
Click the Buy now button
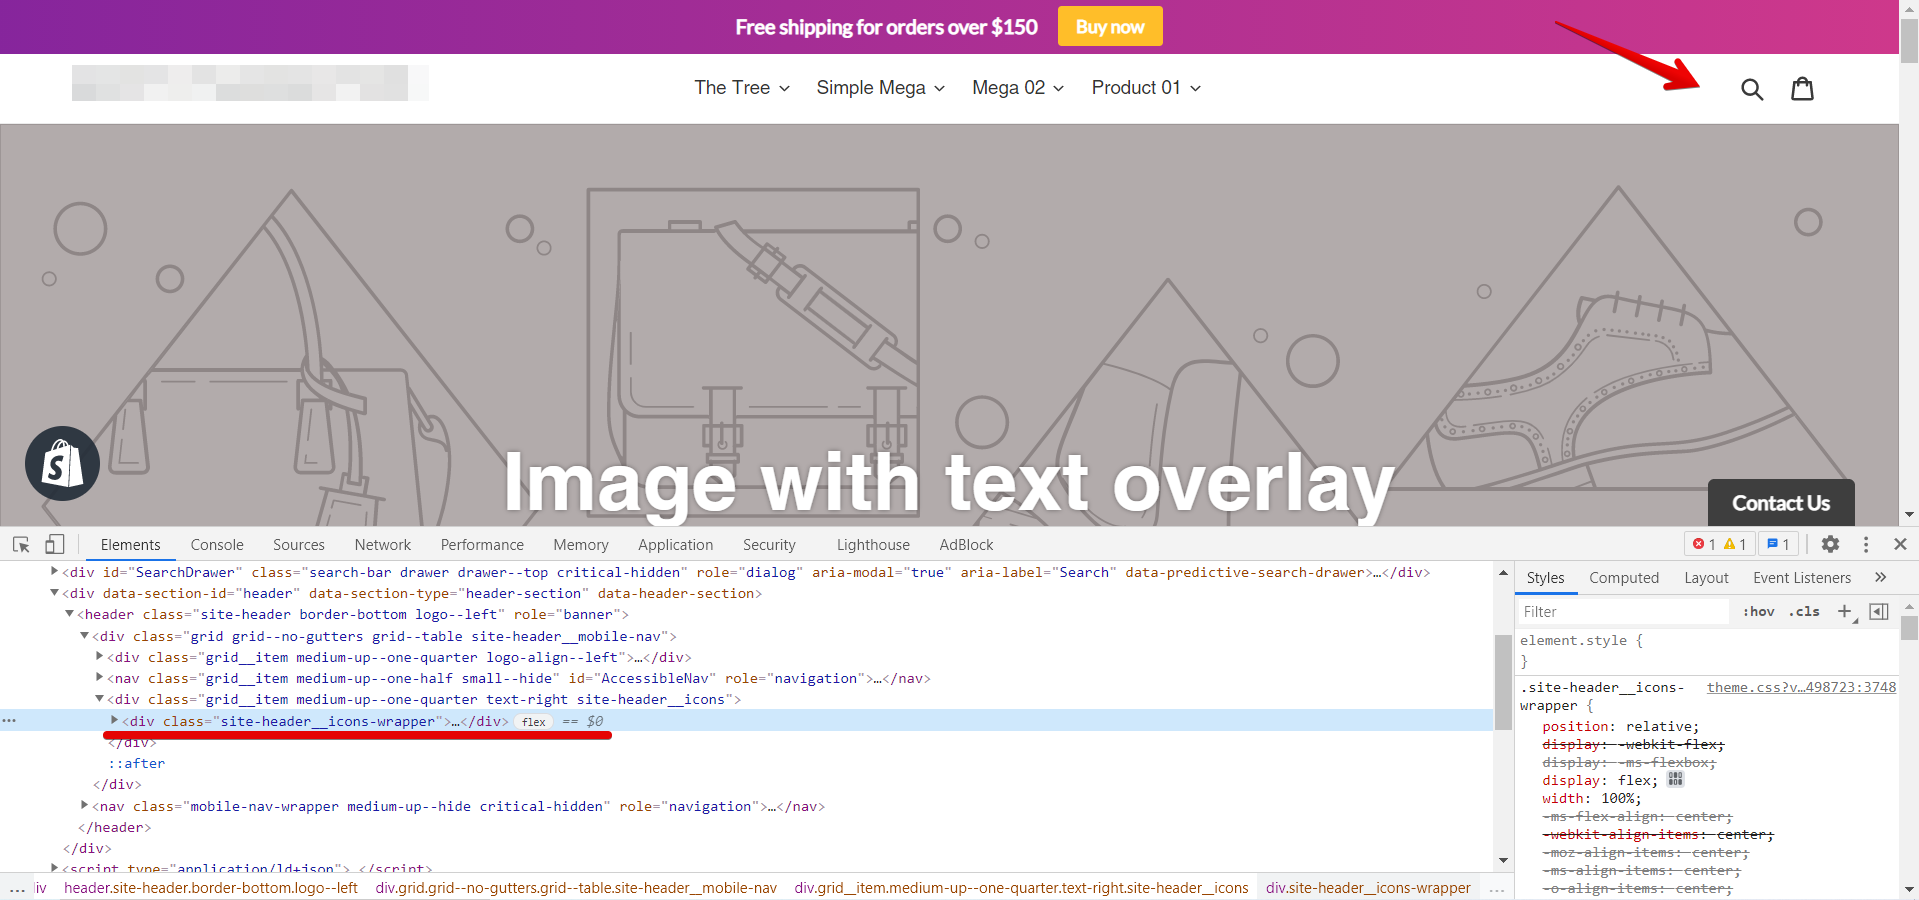1110,27
